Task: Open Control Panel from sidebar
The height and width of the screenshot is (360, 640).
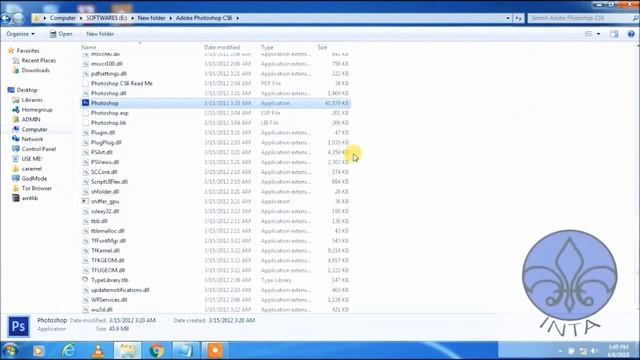Action: [38, 149]
